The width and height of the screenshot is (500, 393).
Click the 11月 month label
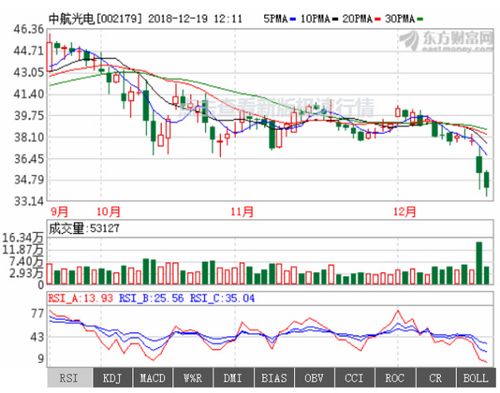pyautogui.click(x=242, y=211)
